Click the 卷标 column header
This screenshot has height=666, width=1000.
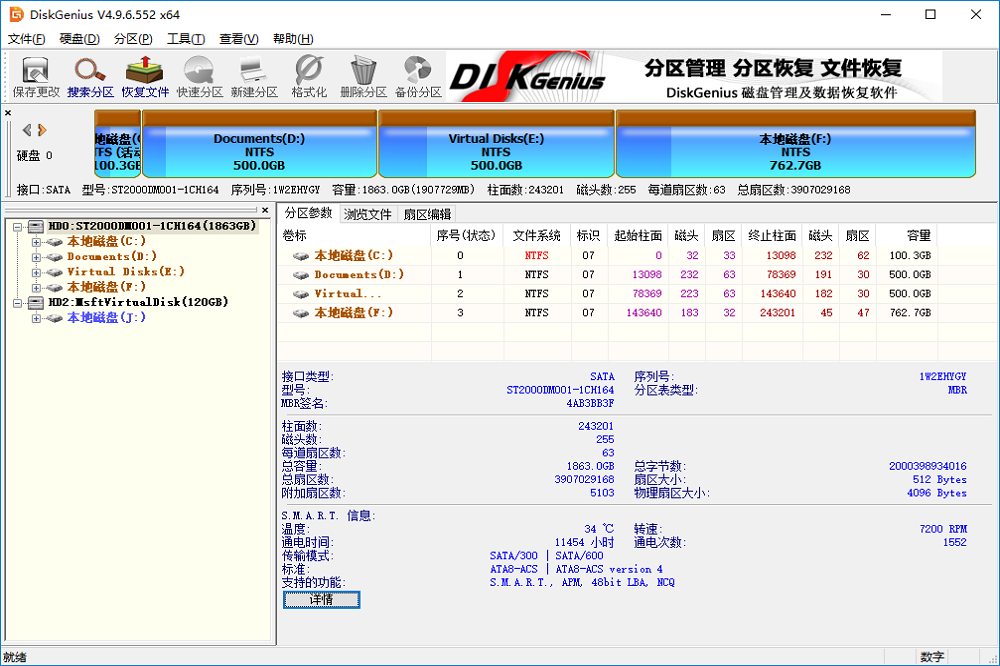354,235
